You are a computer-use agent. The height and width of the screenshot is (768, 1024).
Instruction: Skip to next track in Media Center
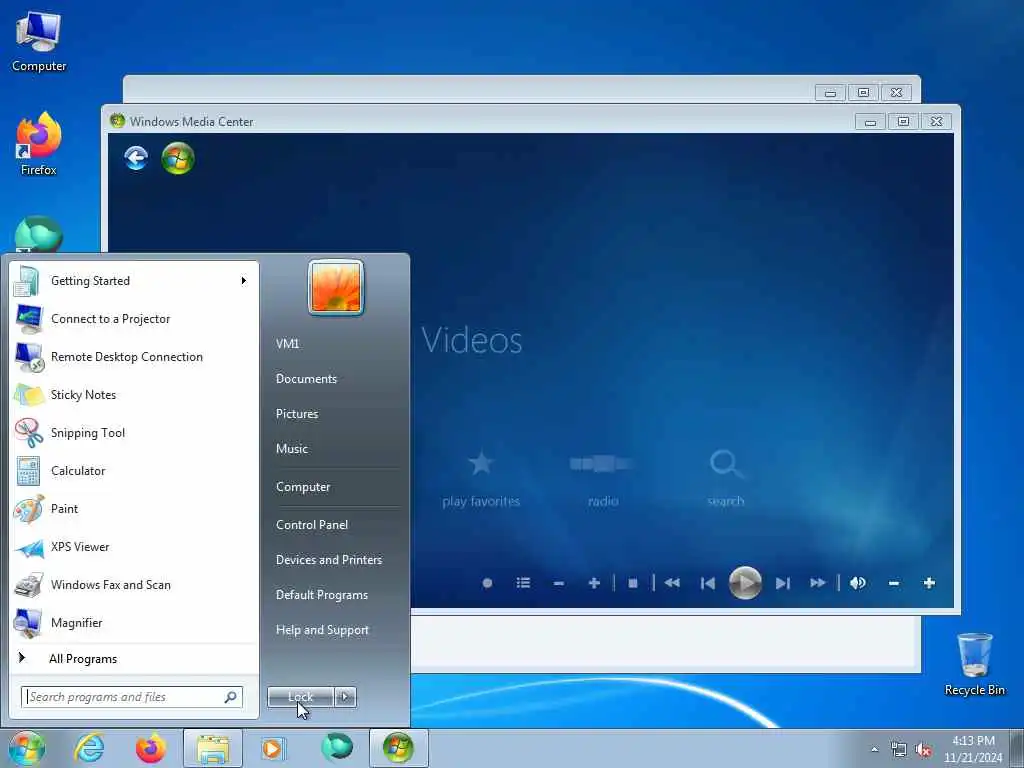(783, 583)
